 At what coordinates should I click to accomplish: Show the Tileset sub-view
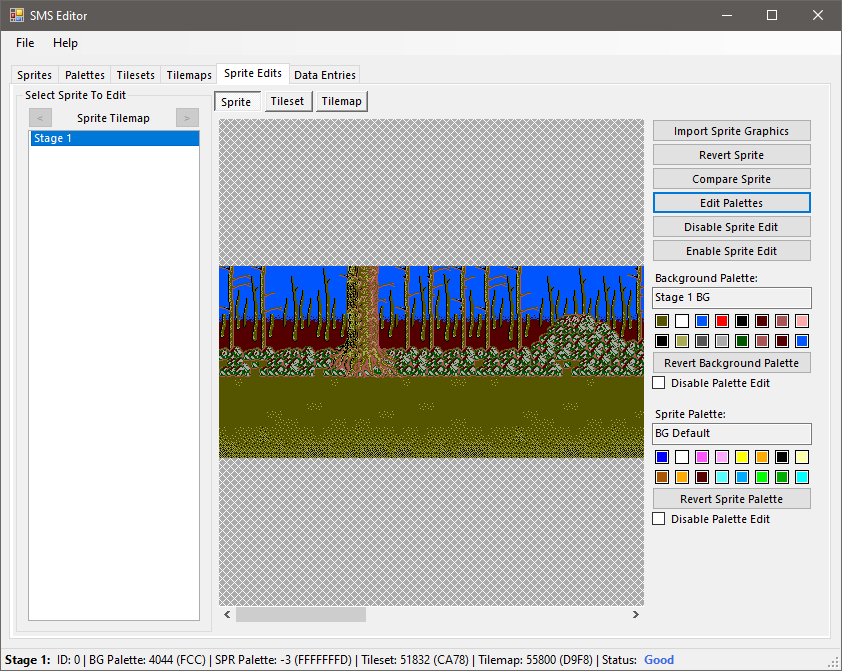pyautogui.click(x=287, y=101)
